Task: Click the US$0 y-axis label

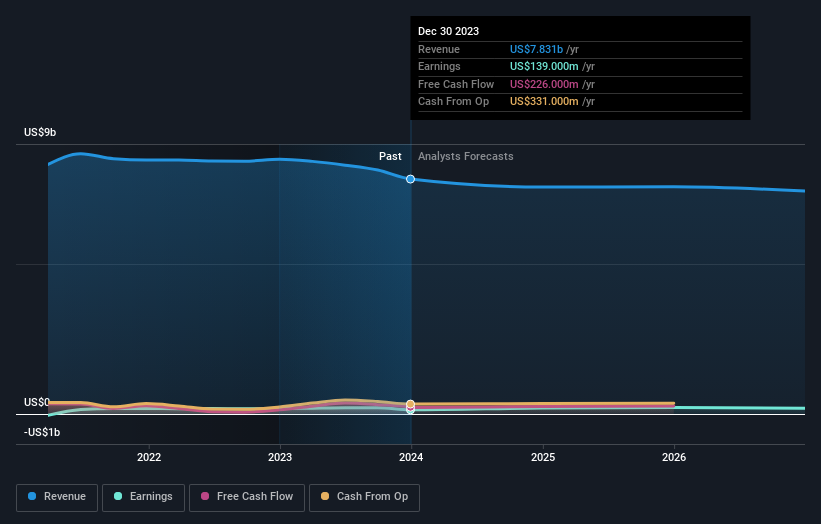Action: coord(37,402)
